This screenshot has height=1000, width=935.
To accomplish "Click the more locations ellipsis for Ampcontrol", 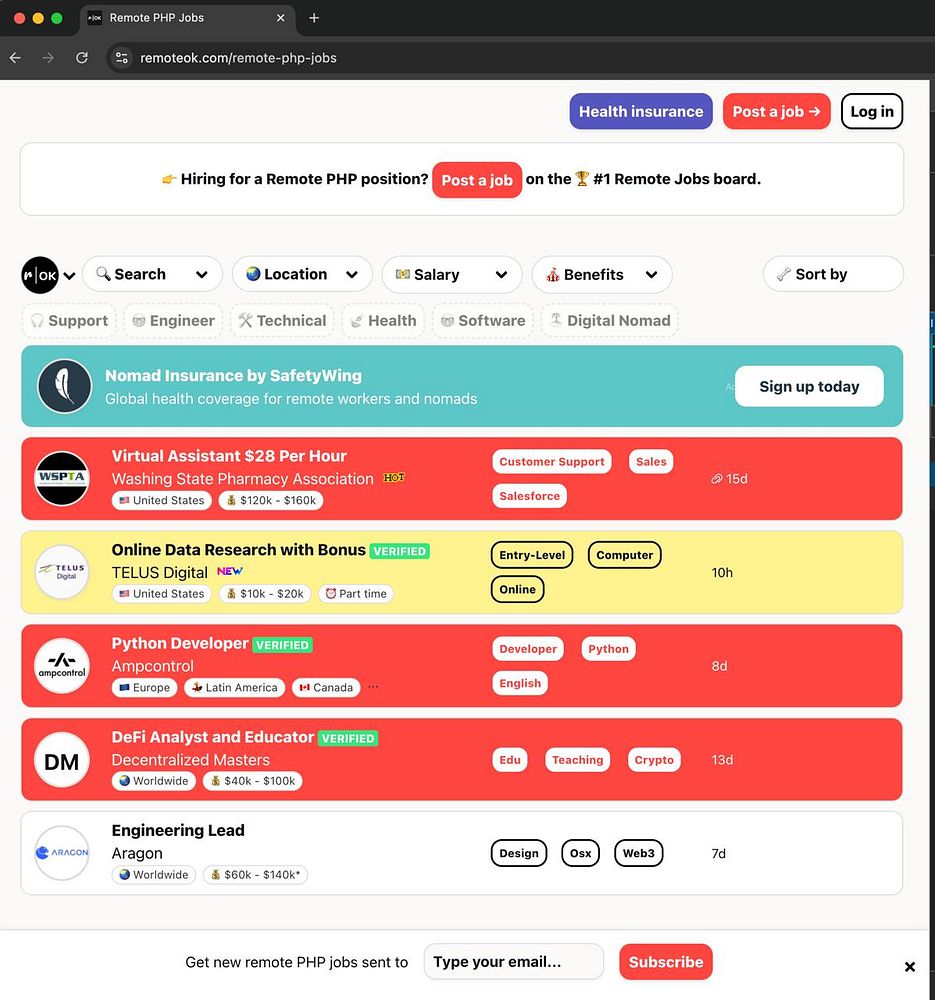I will (373, 687).
